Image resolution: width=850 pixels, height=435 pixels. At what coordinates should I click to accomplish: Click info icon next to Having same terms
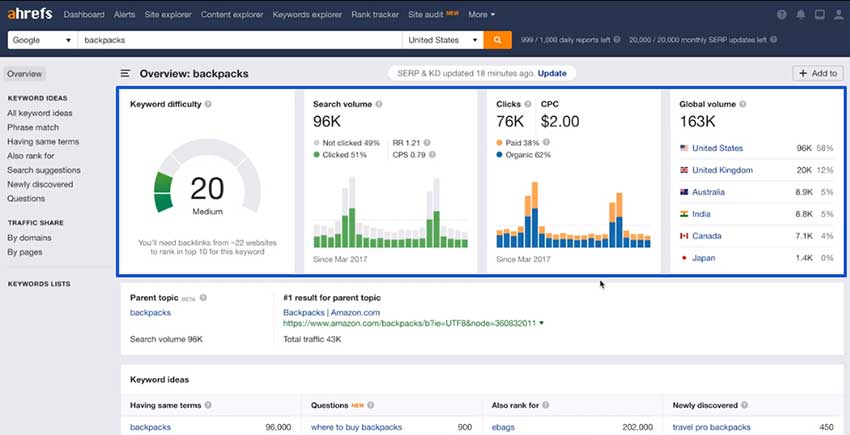pos(208,405)
